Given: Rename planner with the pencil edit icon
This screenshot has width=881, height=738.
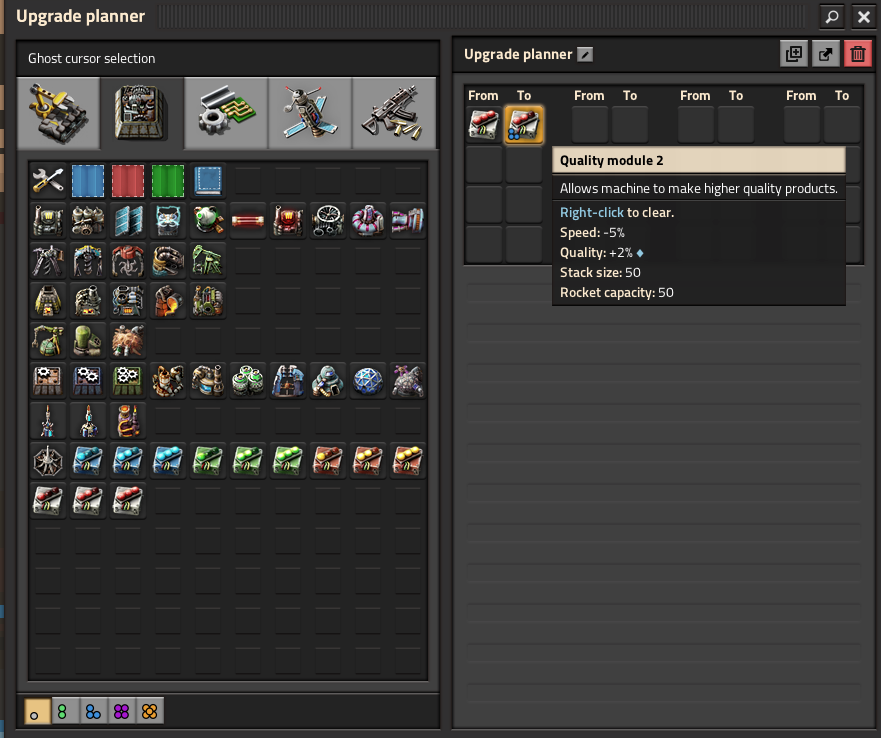Looking at the screenshot, I should pyautogui.click(x=586, y=55).
